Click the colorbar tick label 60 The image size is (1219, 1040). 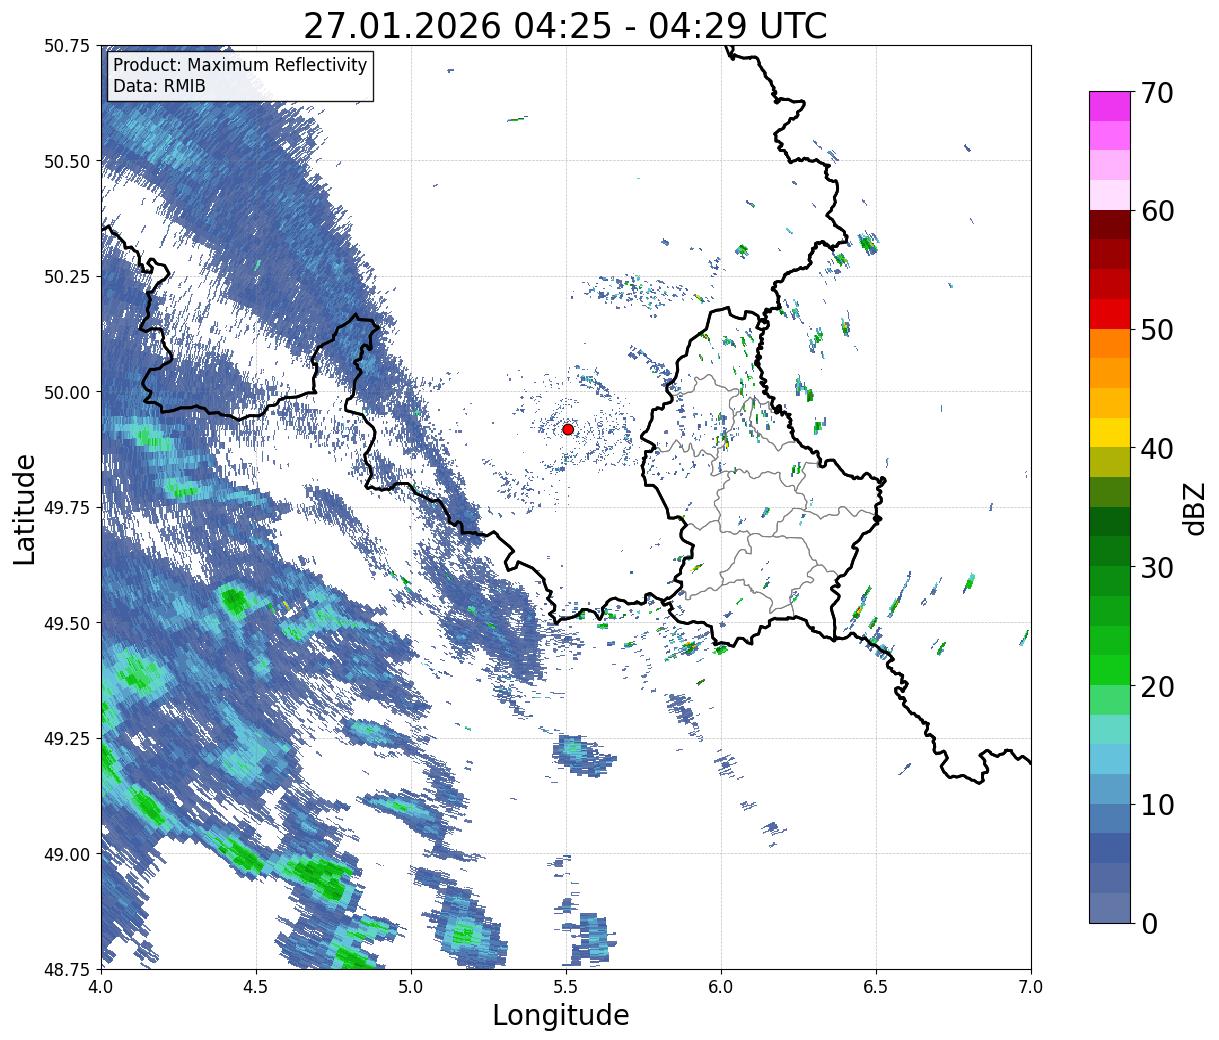[x=1157, y=211]
